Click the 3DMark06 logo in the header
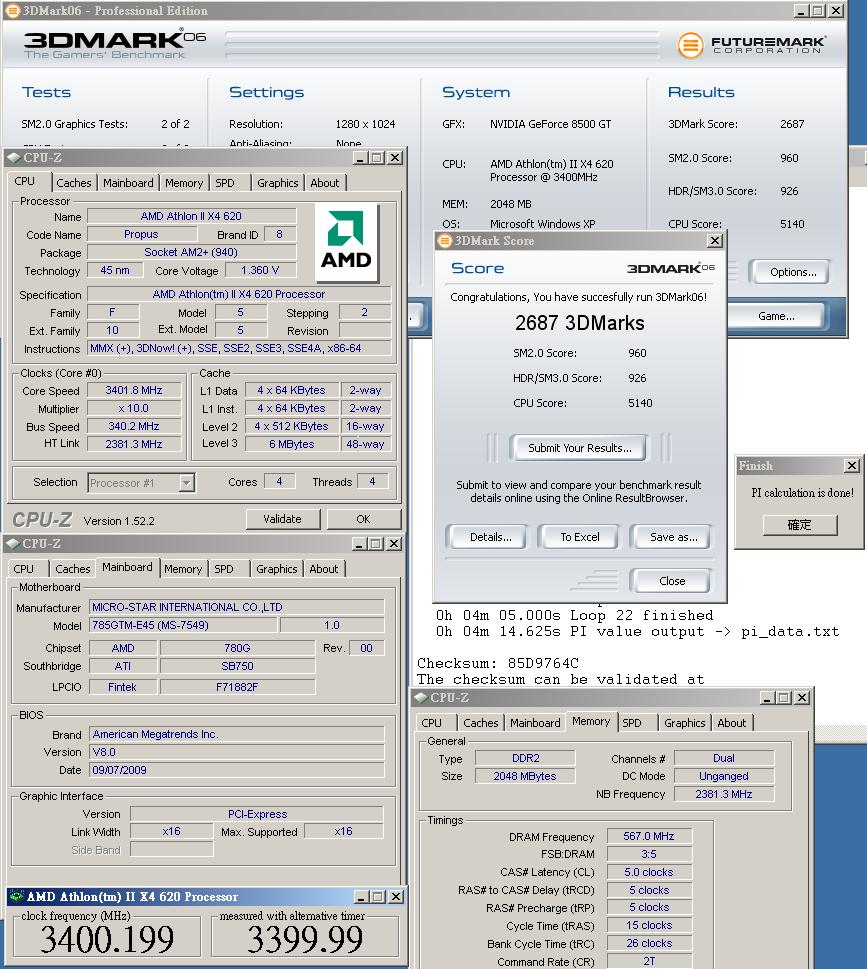Screen dimensions: 867x969 point(107,44)
